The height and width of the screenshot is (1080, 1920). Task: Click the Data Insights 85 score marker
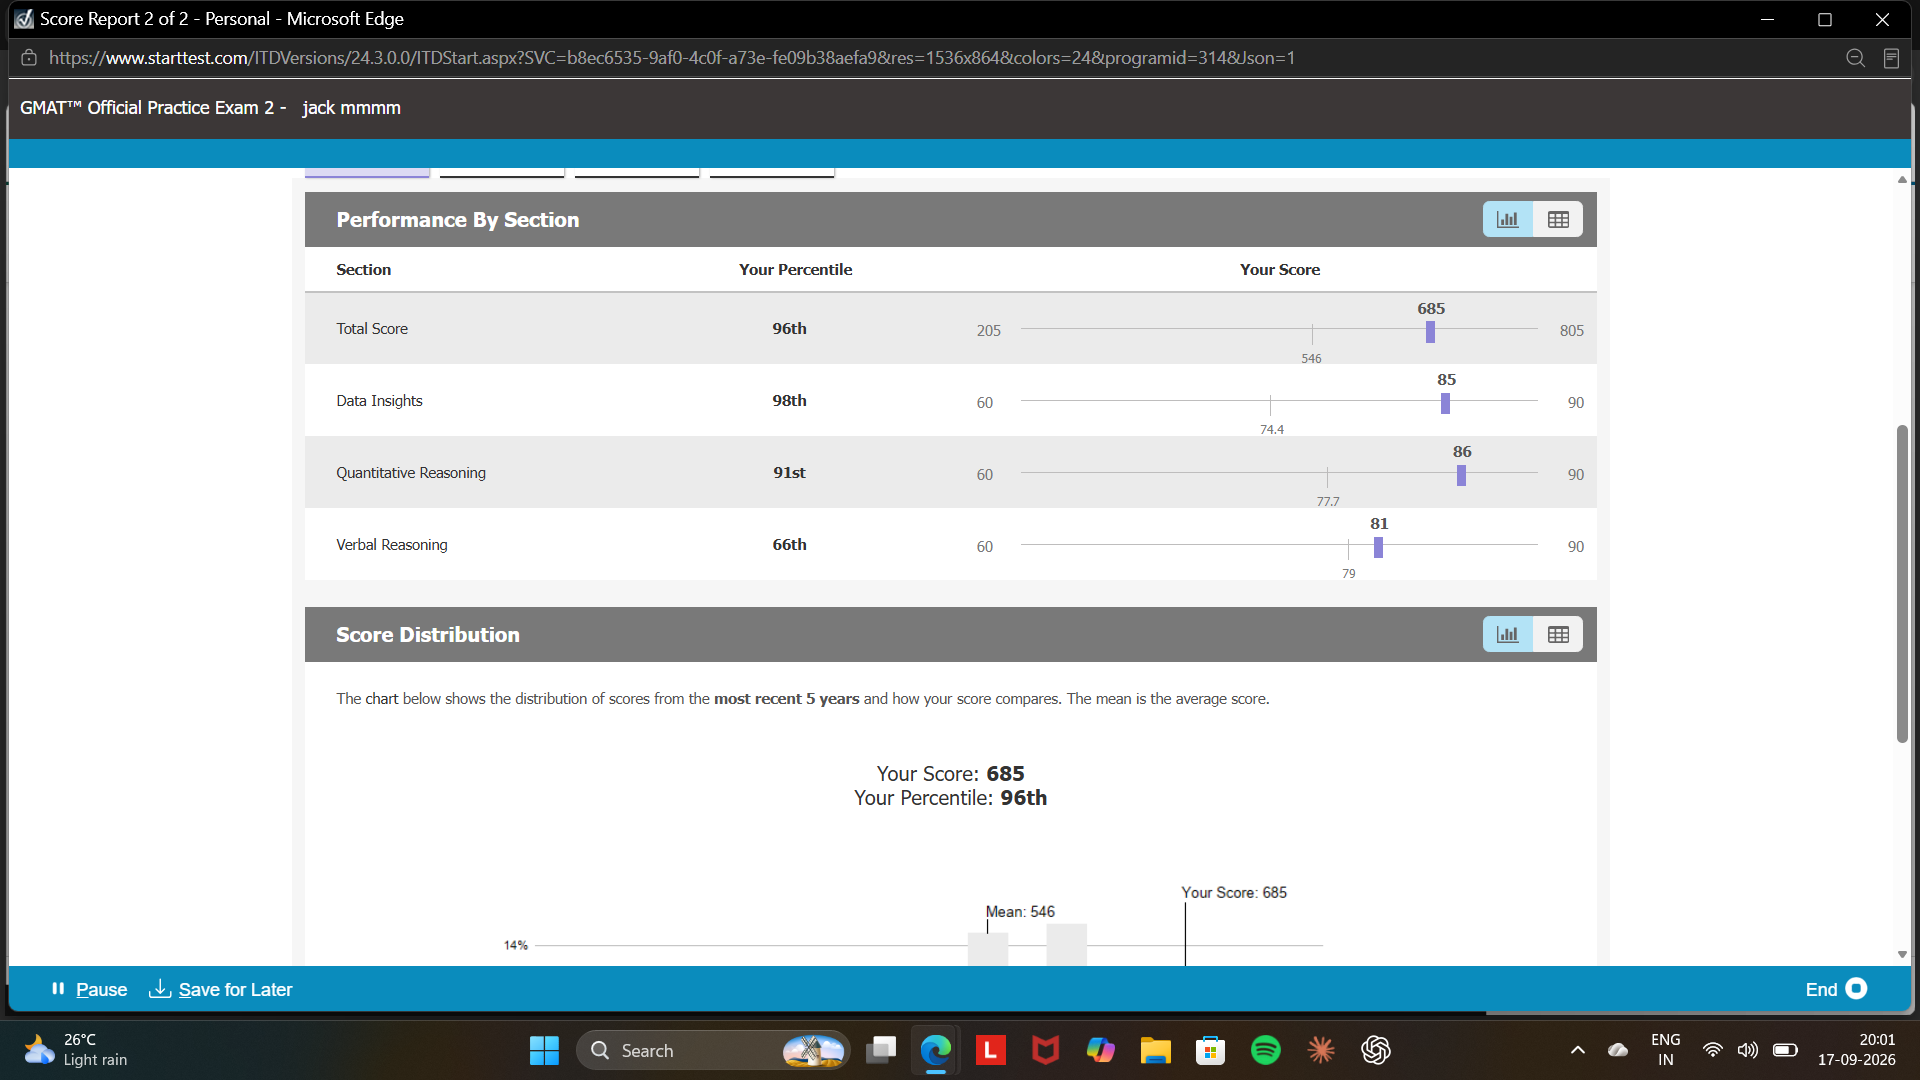[x=1445, y=403]
